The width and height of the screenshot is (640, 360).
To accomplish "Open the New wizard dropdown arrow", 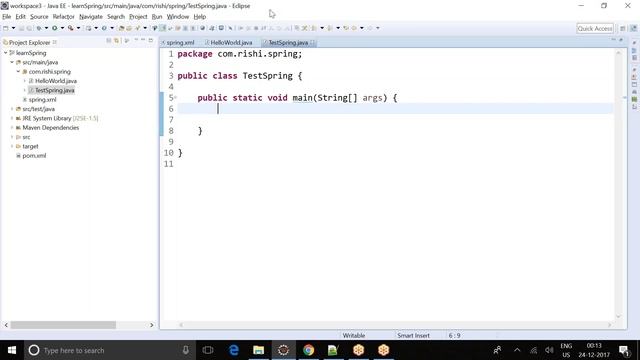I will pyautogui.click(x=13, y=28).
